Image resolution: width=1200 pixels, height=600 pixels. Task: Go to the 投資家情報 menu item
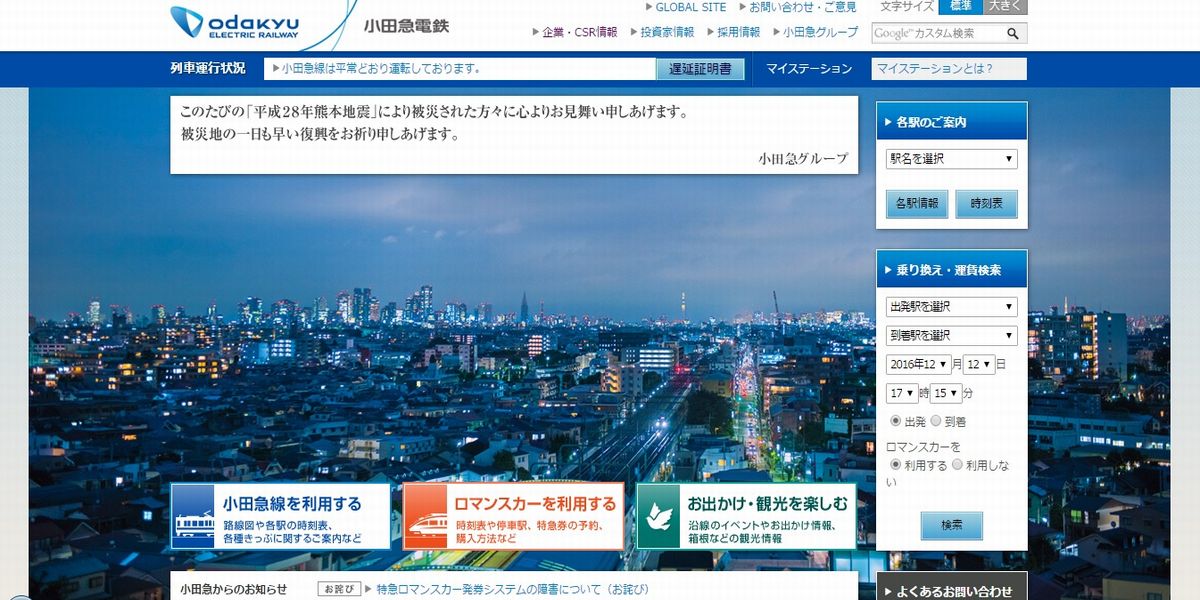click(667, 32)
